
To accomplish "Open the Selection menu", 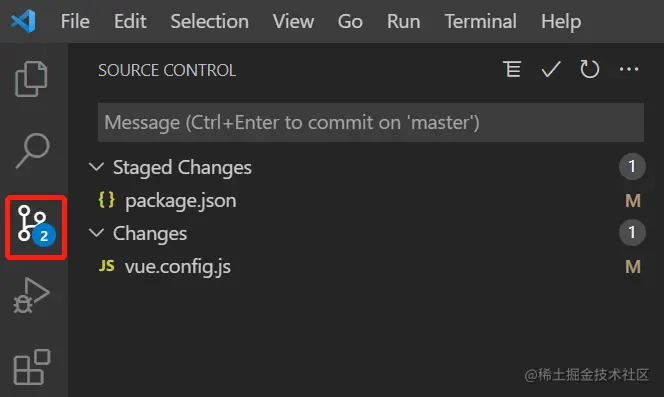I will (209, 21).
